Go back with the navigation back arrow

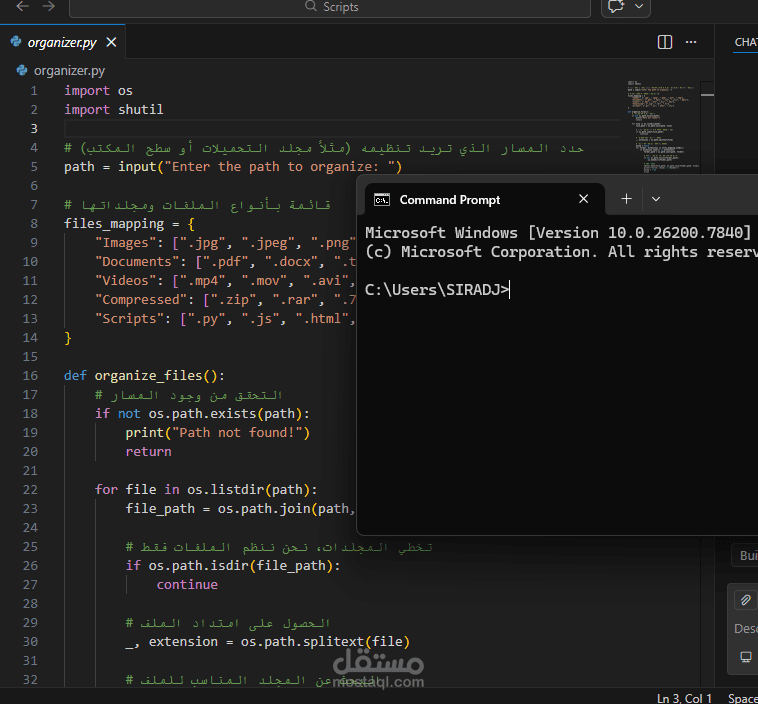pos(22,6)
